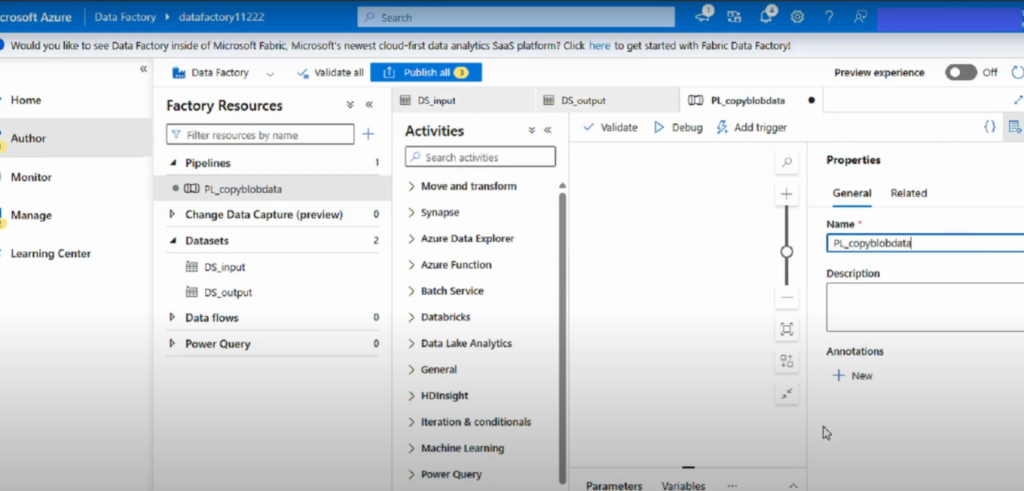This screenshot has width=1024, height=491.
Task: Toggle the Preview experience switch
Action: point(961,72)
